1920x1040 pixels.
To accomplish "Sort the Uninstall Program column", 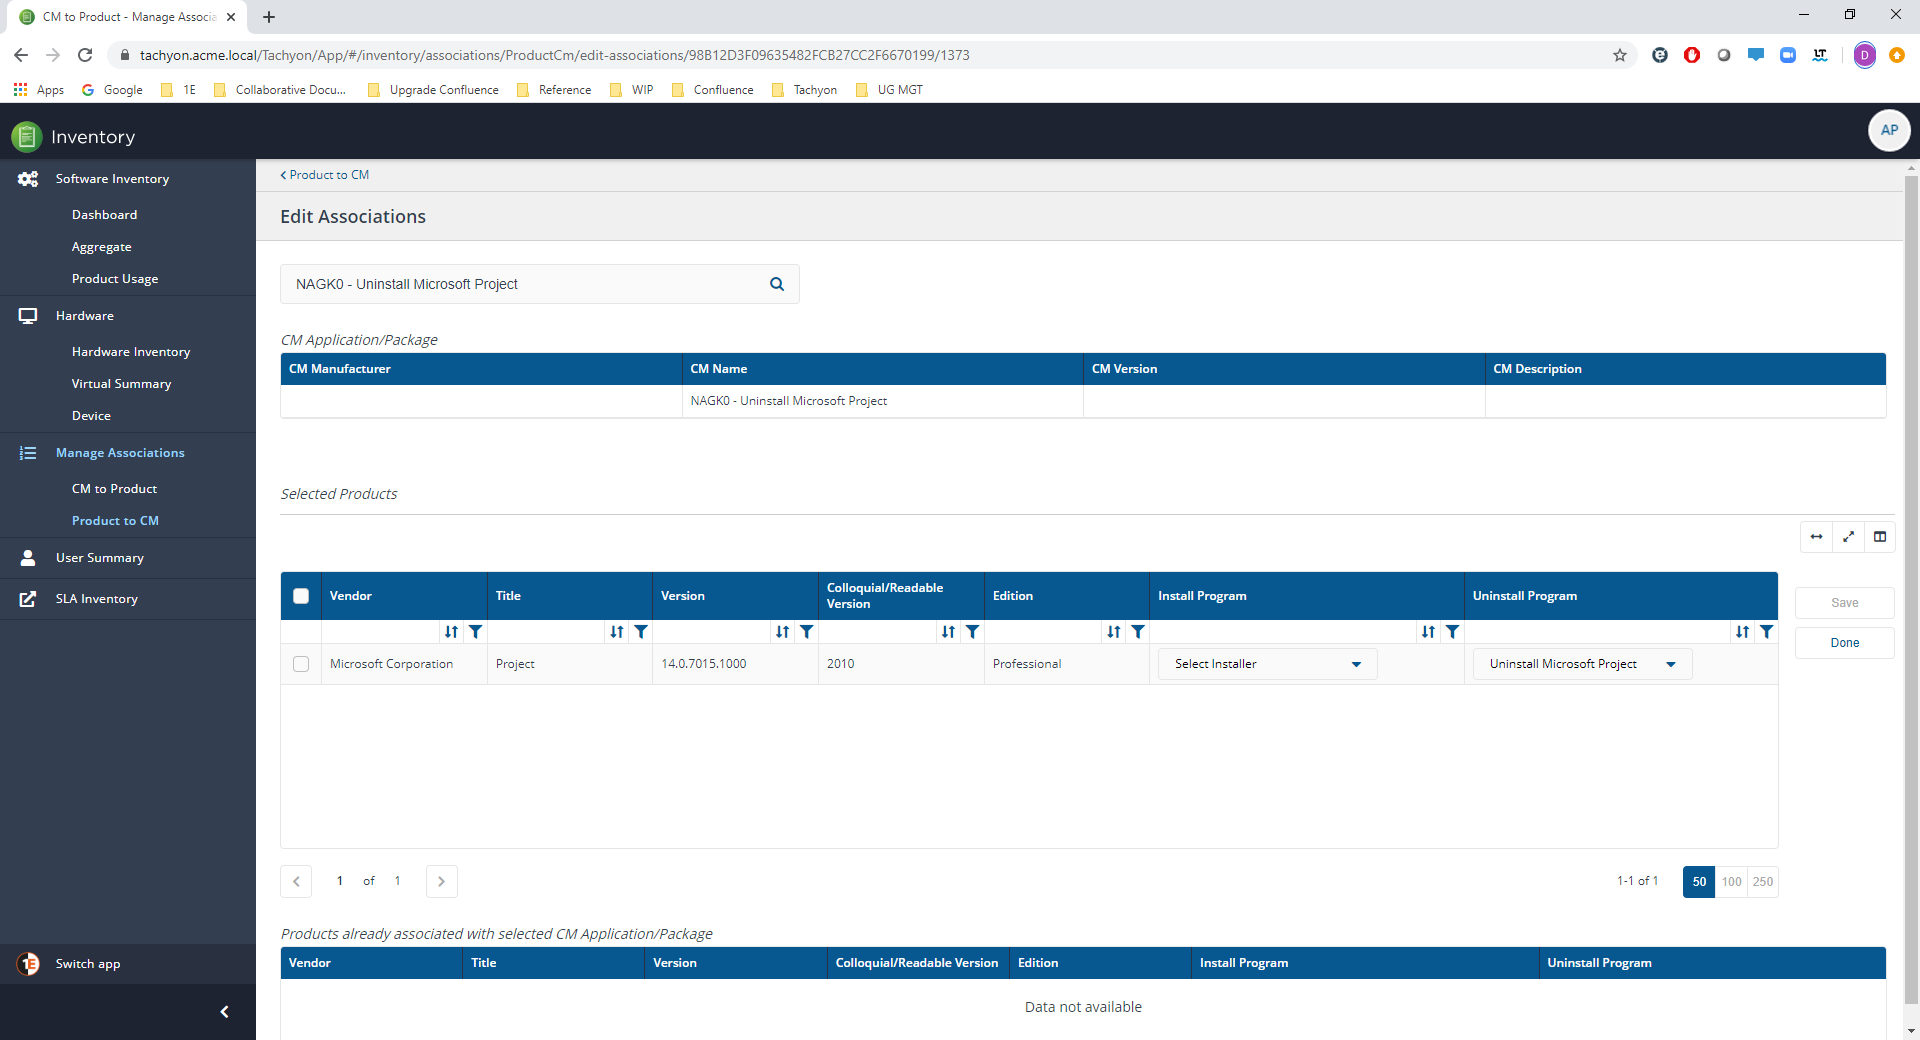I will click(x=1743, y=631).
